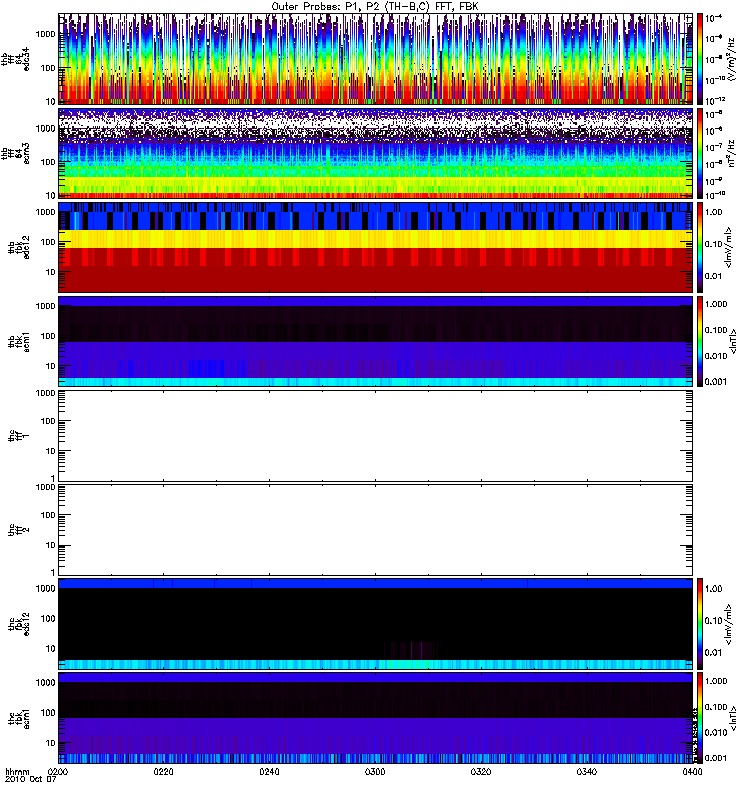This screenshot has height=800, width=750.
Task: Click the 0340 time axis label
Action: 587,772
